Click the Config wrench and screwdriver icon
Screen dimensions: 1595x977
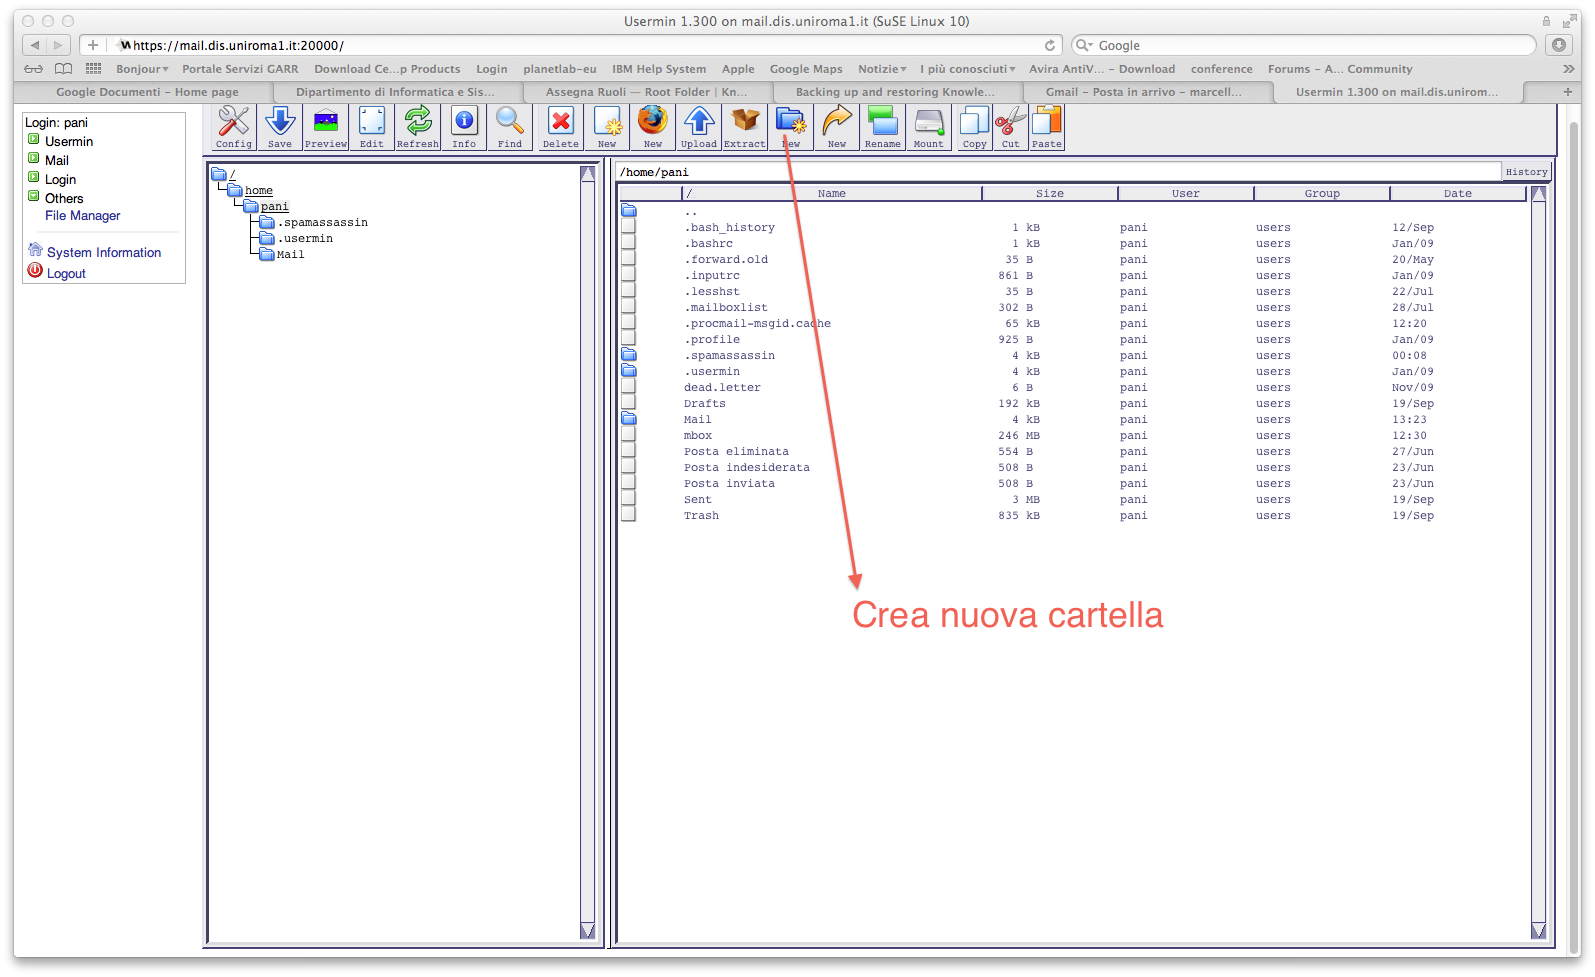[x=233, y=127]
